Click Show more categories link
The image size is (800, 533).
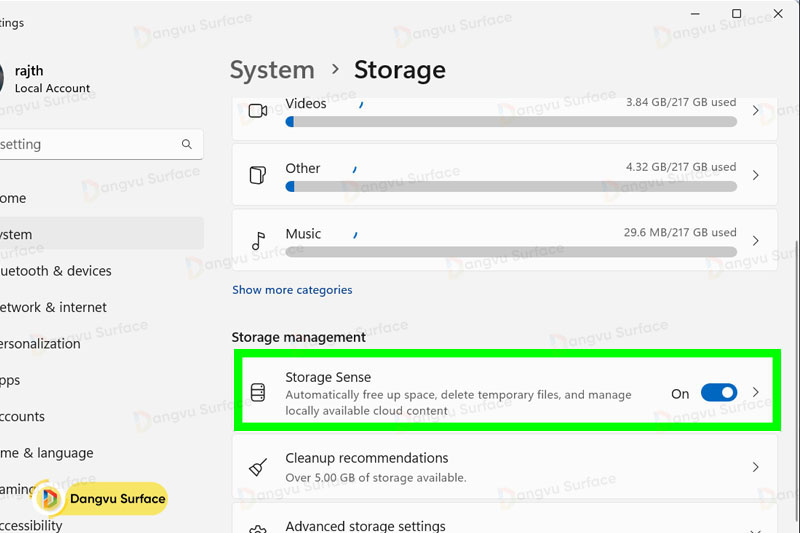[292, 290]
